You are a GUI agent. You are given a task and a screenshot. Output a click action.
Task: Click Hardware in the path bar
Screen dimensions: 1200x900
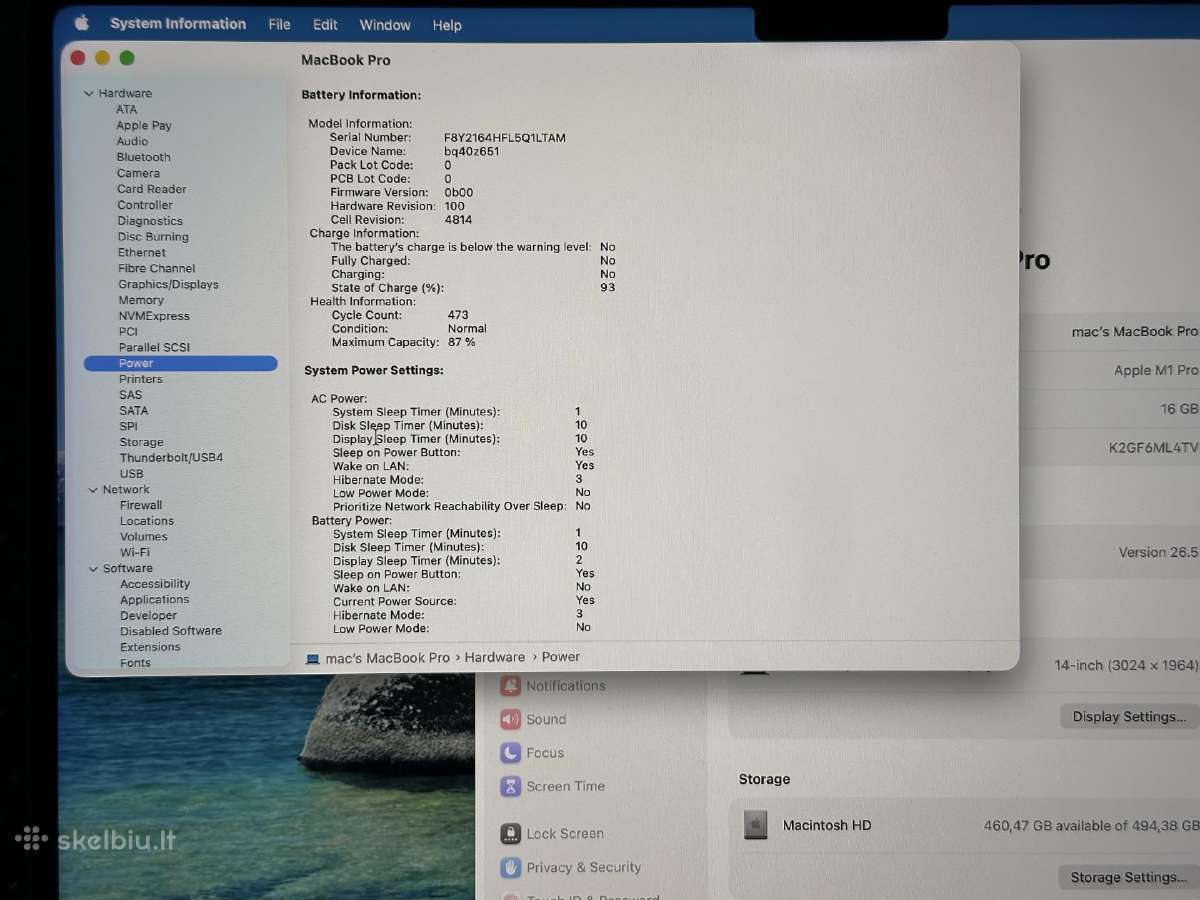click(495, 658)
